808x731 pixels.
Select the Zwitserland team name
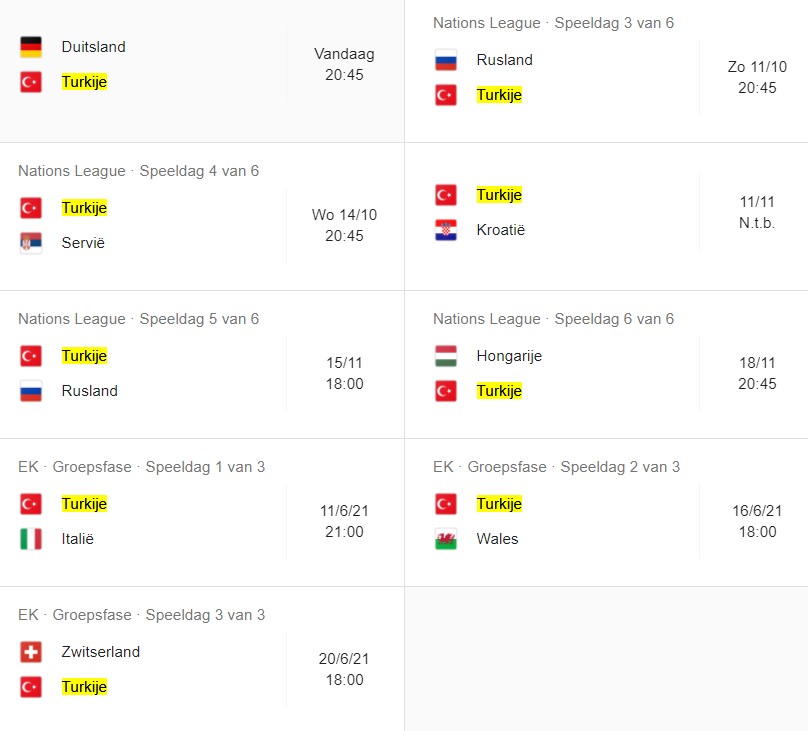[x=100, y=652]
